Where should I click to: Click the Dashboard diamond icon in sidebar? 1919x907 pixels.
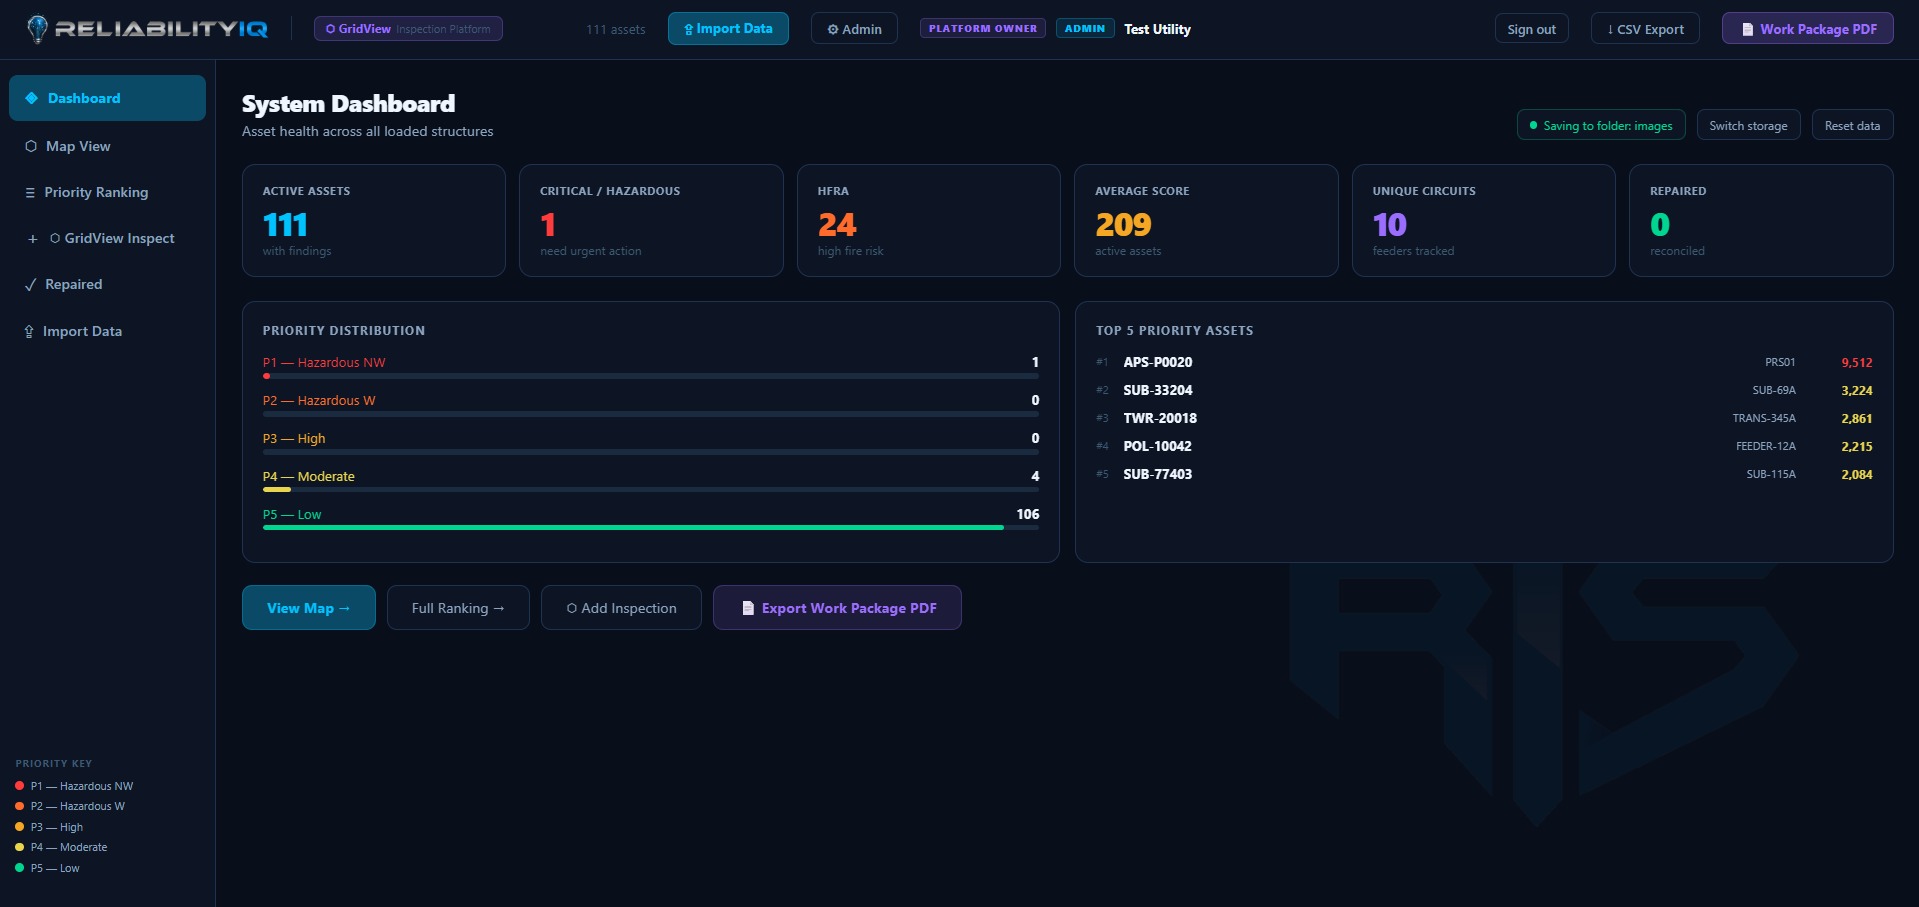point(31,98)
